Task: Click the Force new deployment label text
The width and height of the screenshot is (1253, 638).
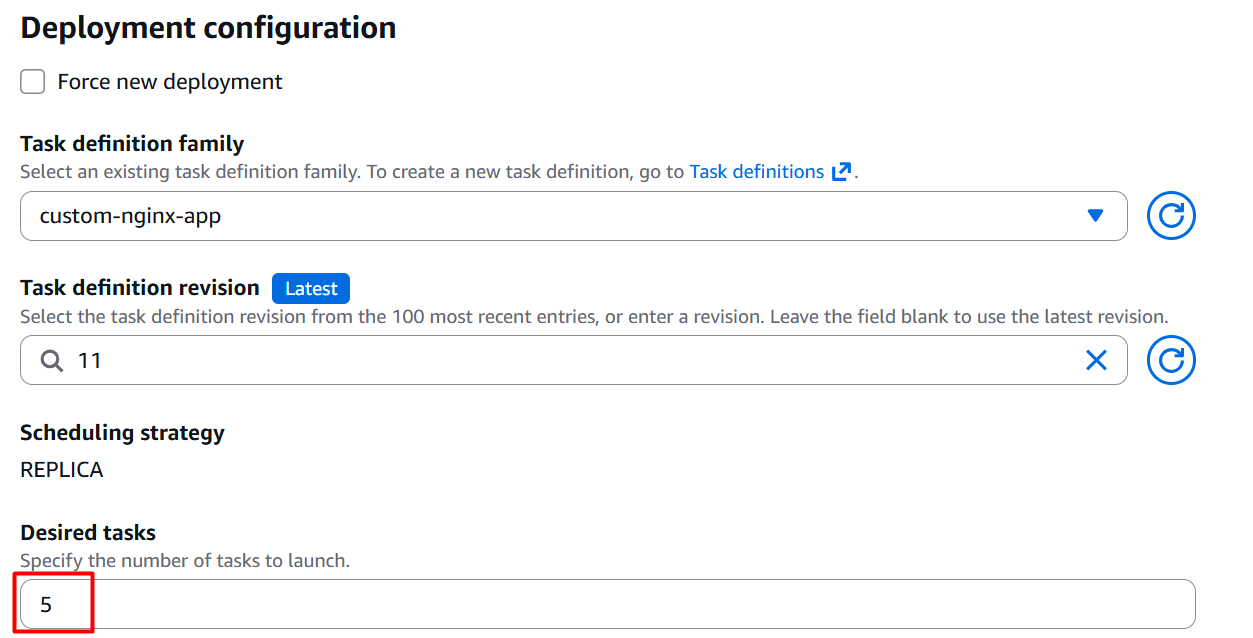Action: coord(170,82)
